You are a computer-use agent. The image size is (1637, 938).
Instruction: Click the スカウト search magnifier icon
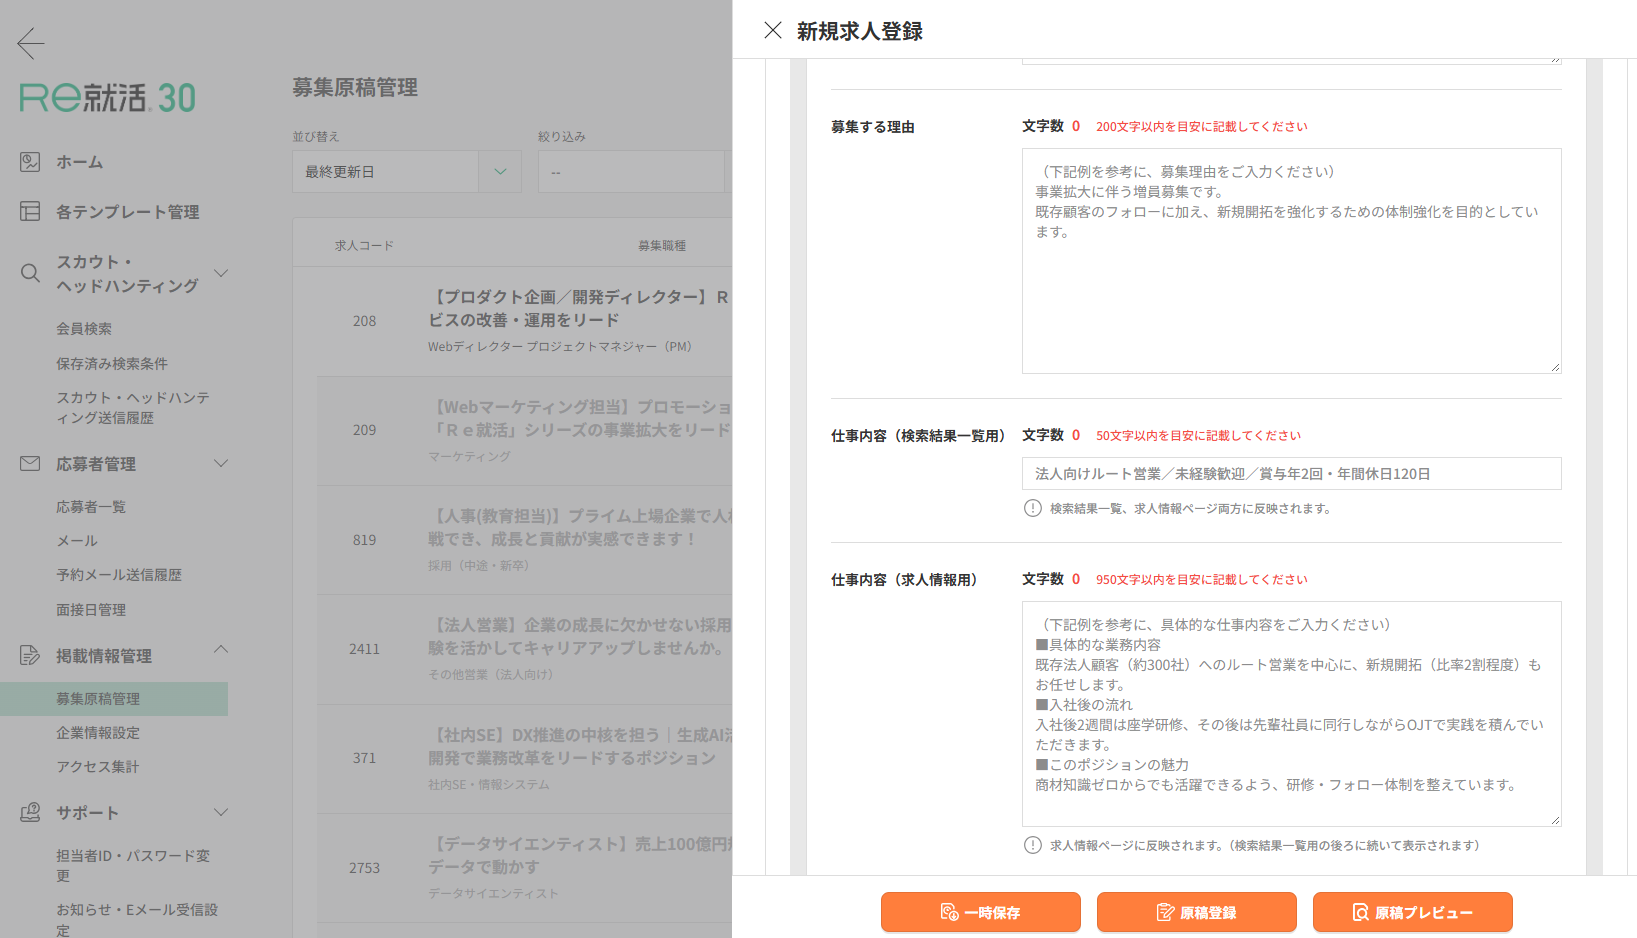point(30,273)
